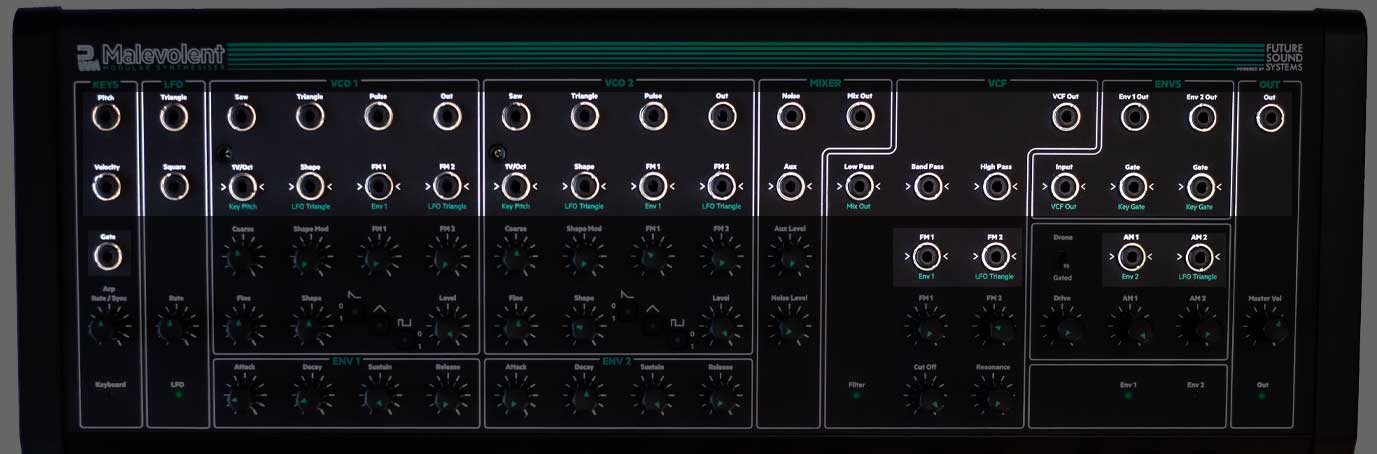Click the Arp Rate / Sync knob
This screenshot has height=454, width=1377.
(x=106, y=326)
